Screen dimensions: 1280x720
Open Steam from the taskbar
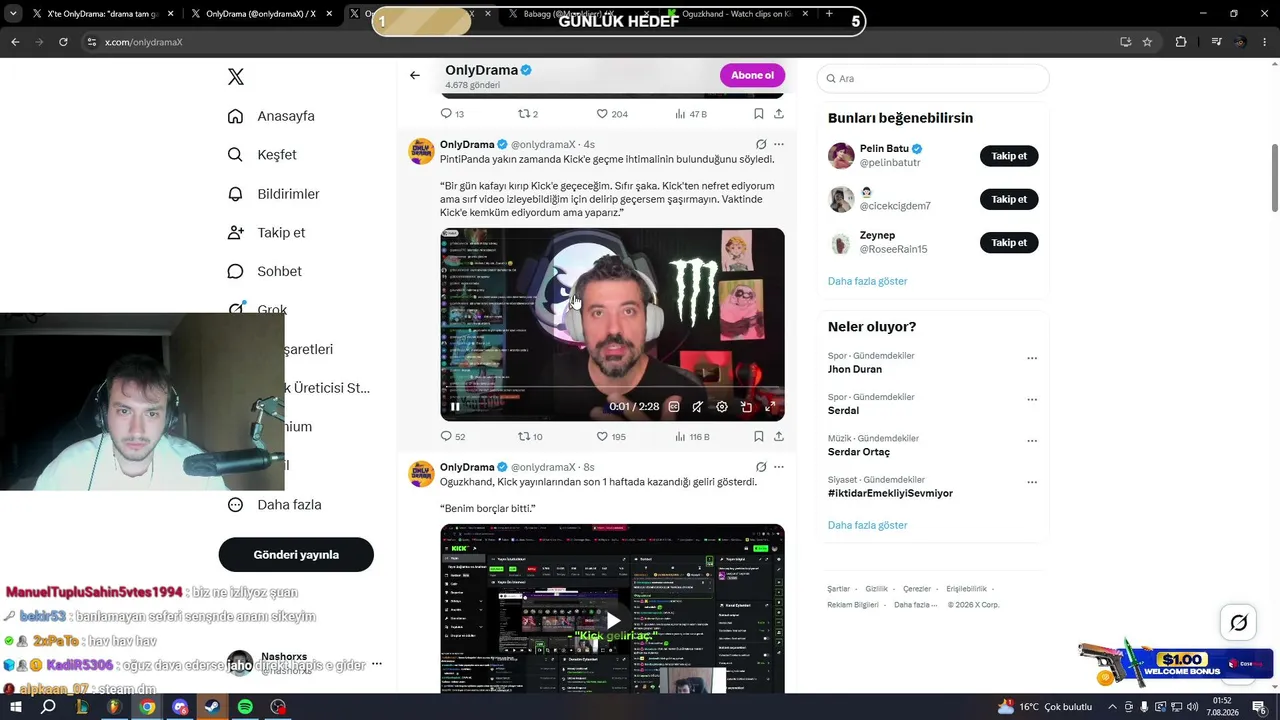coord(212,707)
